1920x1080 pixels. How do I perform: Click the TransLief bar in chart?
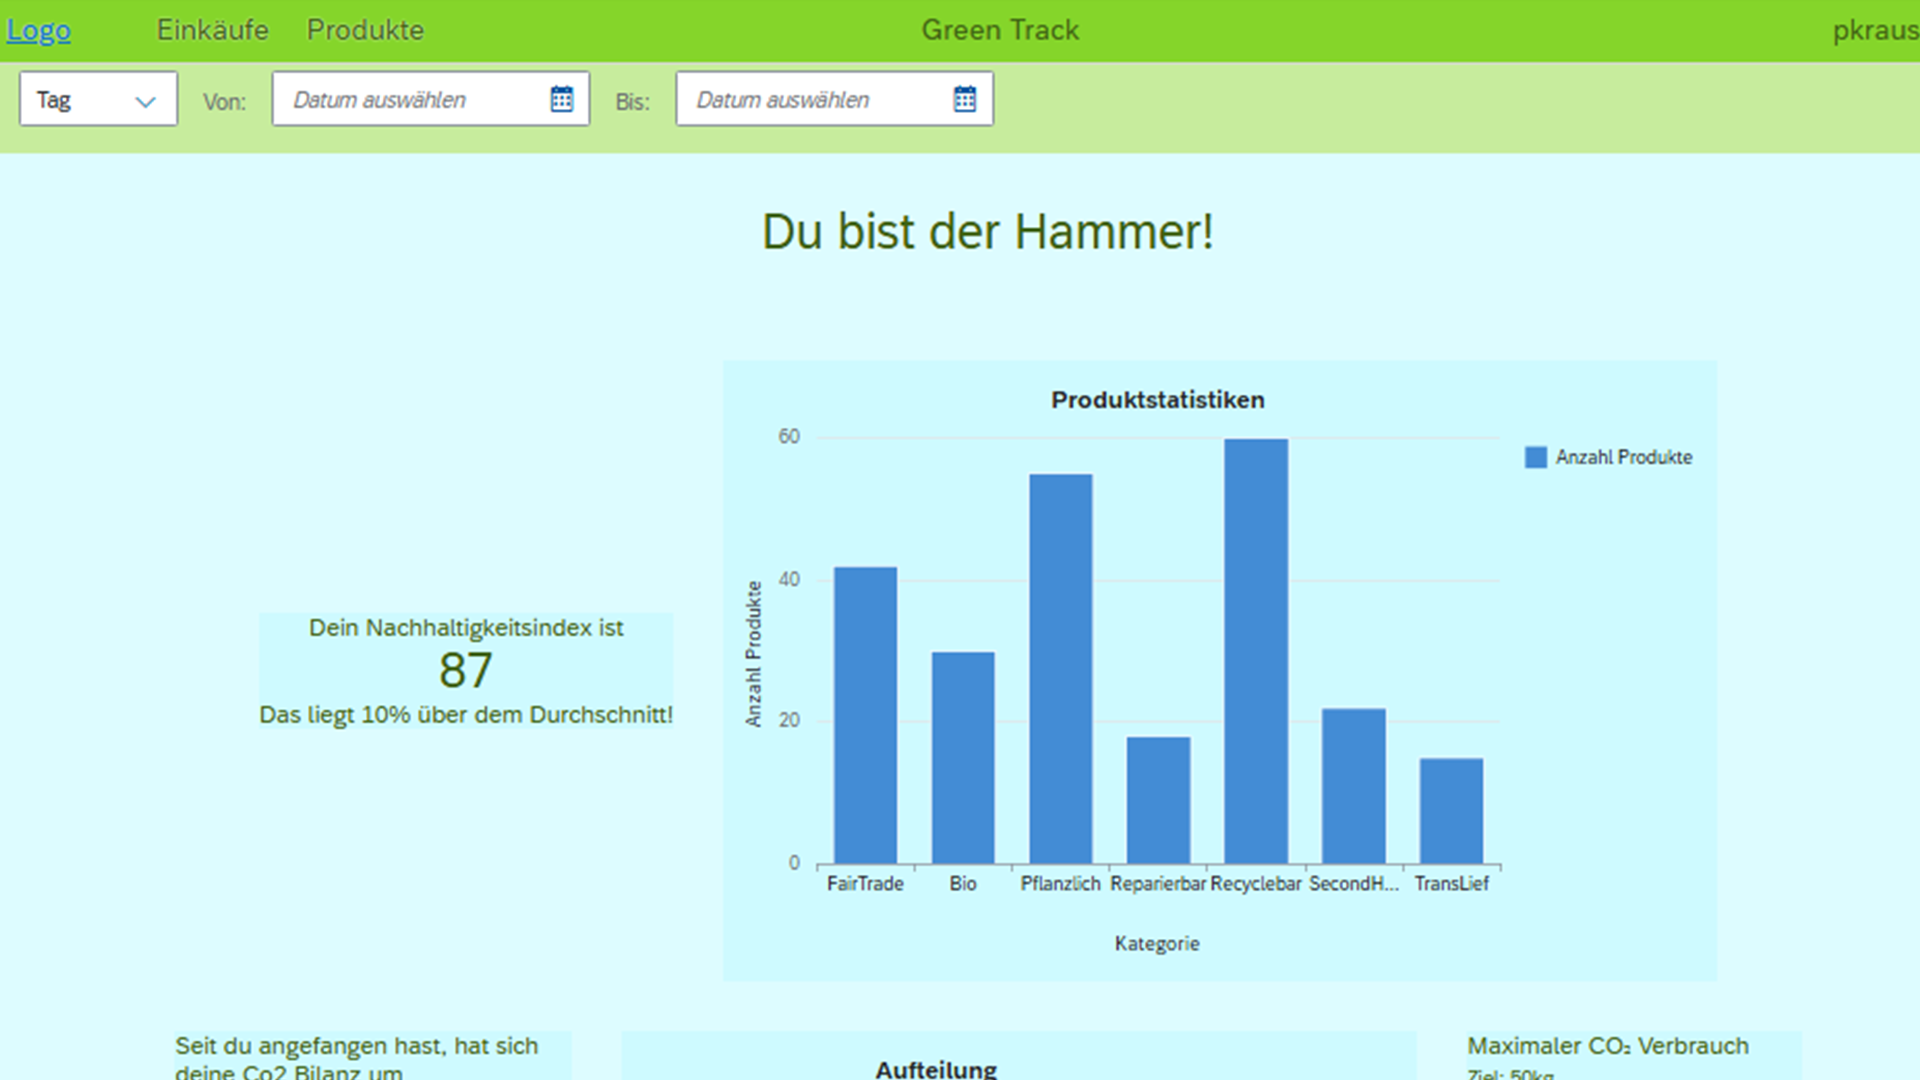point(1451,811)
